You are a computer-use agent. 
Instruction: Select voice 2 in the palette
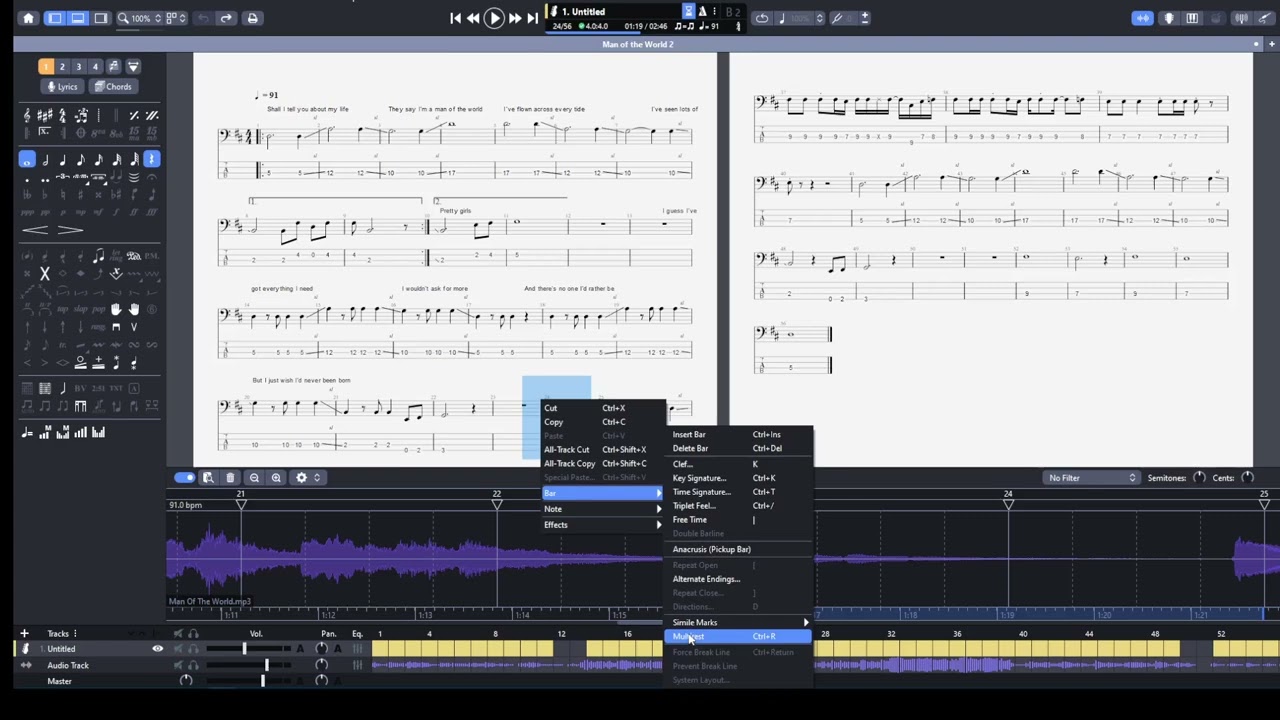click(x=62, y=67)
